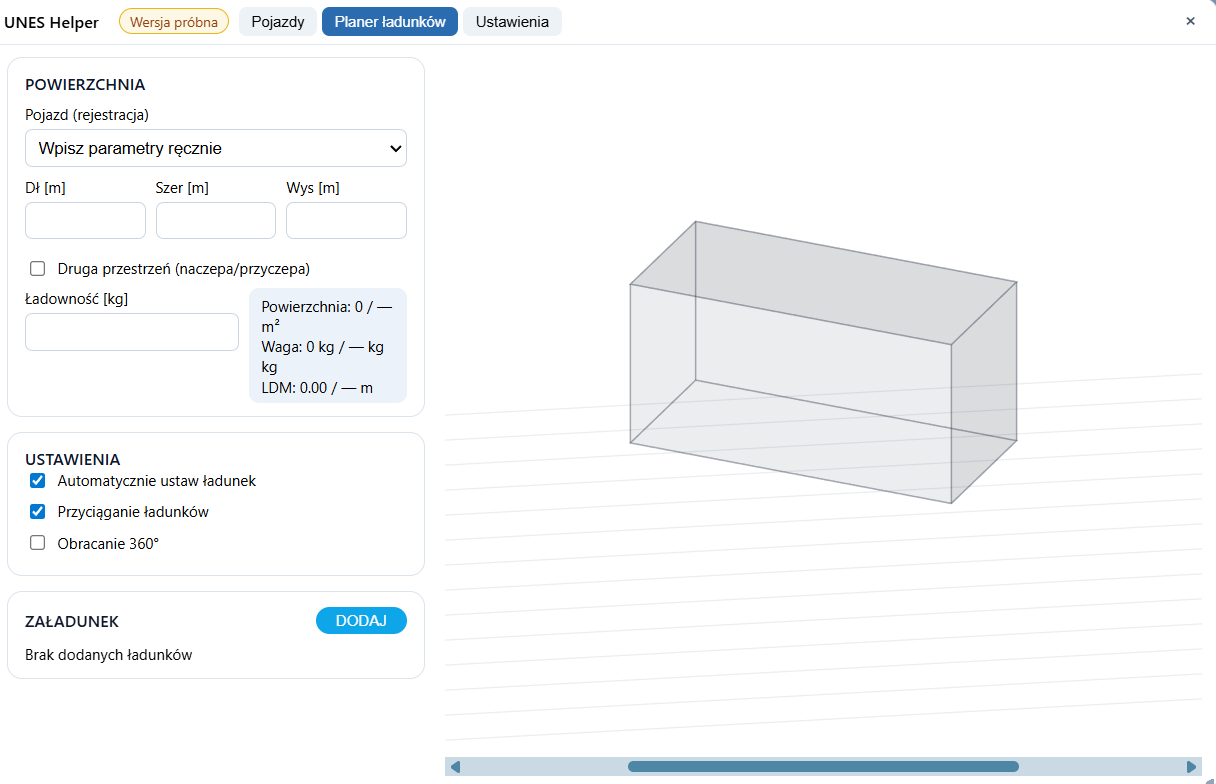Screen dimensions: 1216x784
Task: Open the vehicle registration dropdown
Action: click(215, 148)
